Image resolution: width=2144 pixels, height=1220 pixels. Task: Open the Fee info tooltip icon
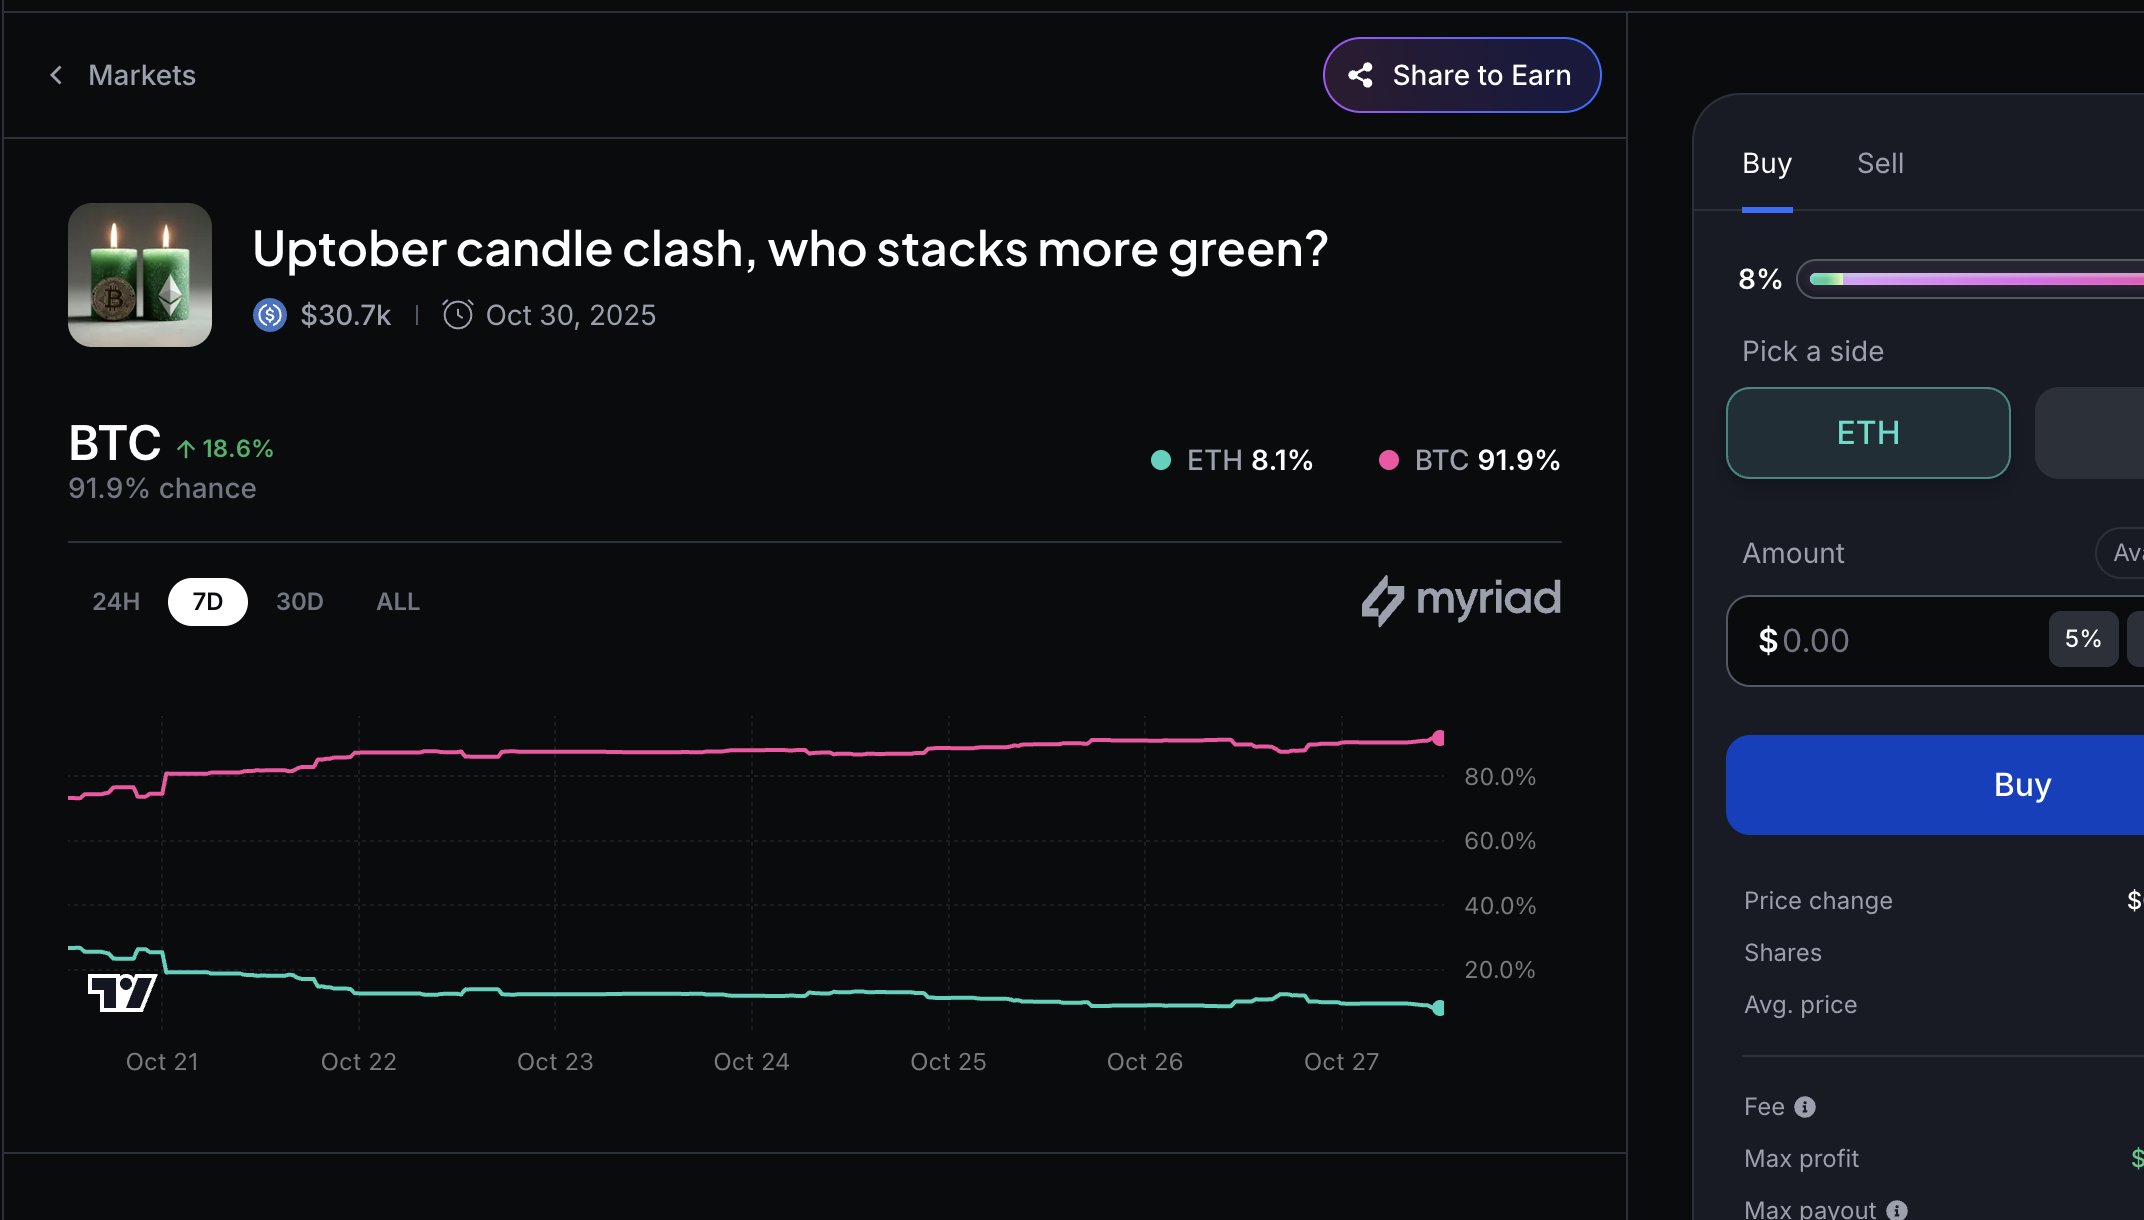click(x=1805, y=1107)
